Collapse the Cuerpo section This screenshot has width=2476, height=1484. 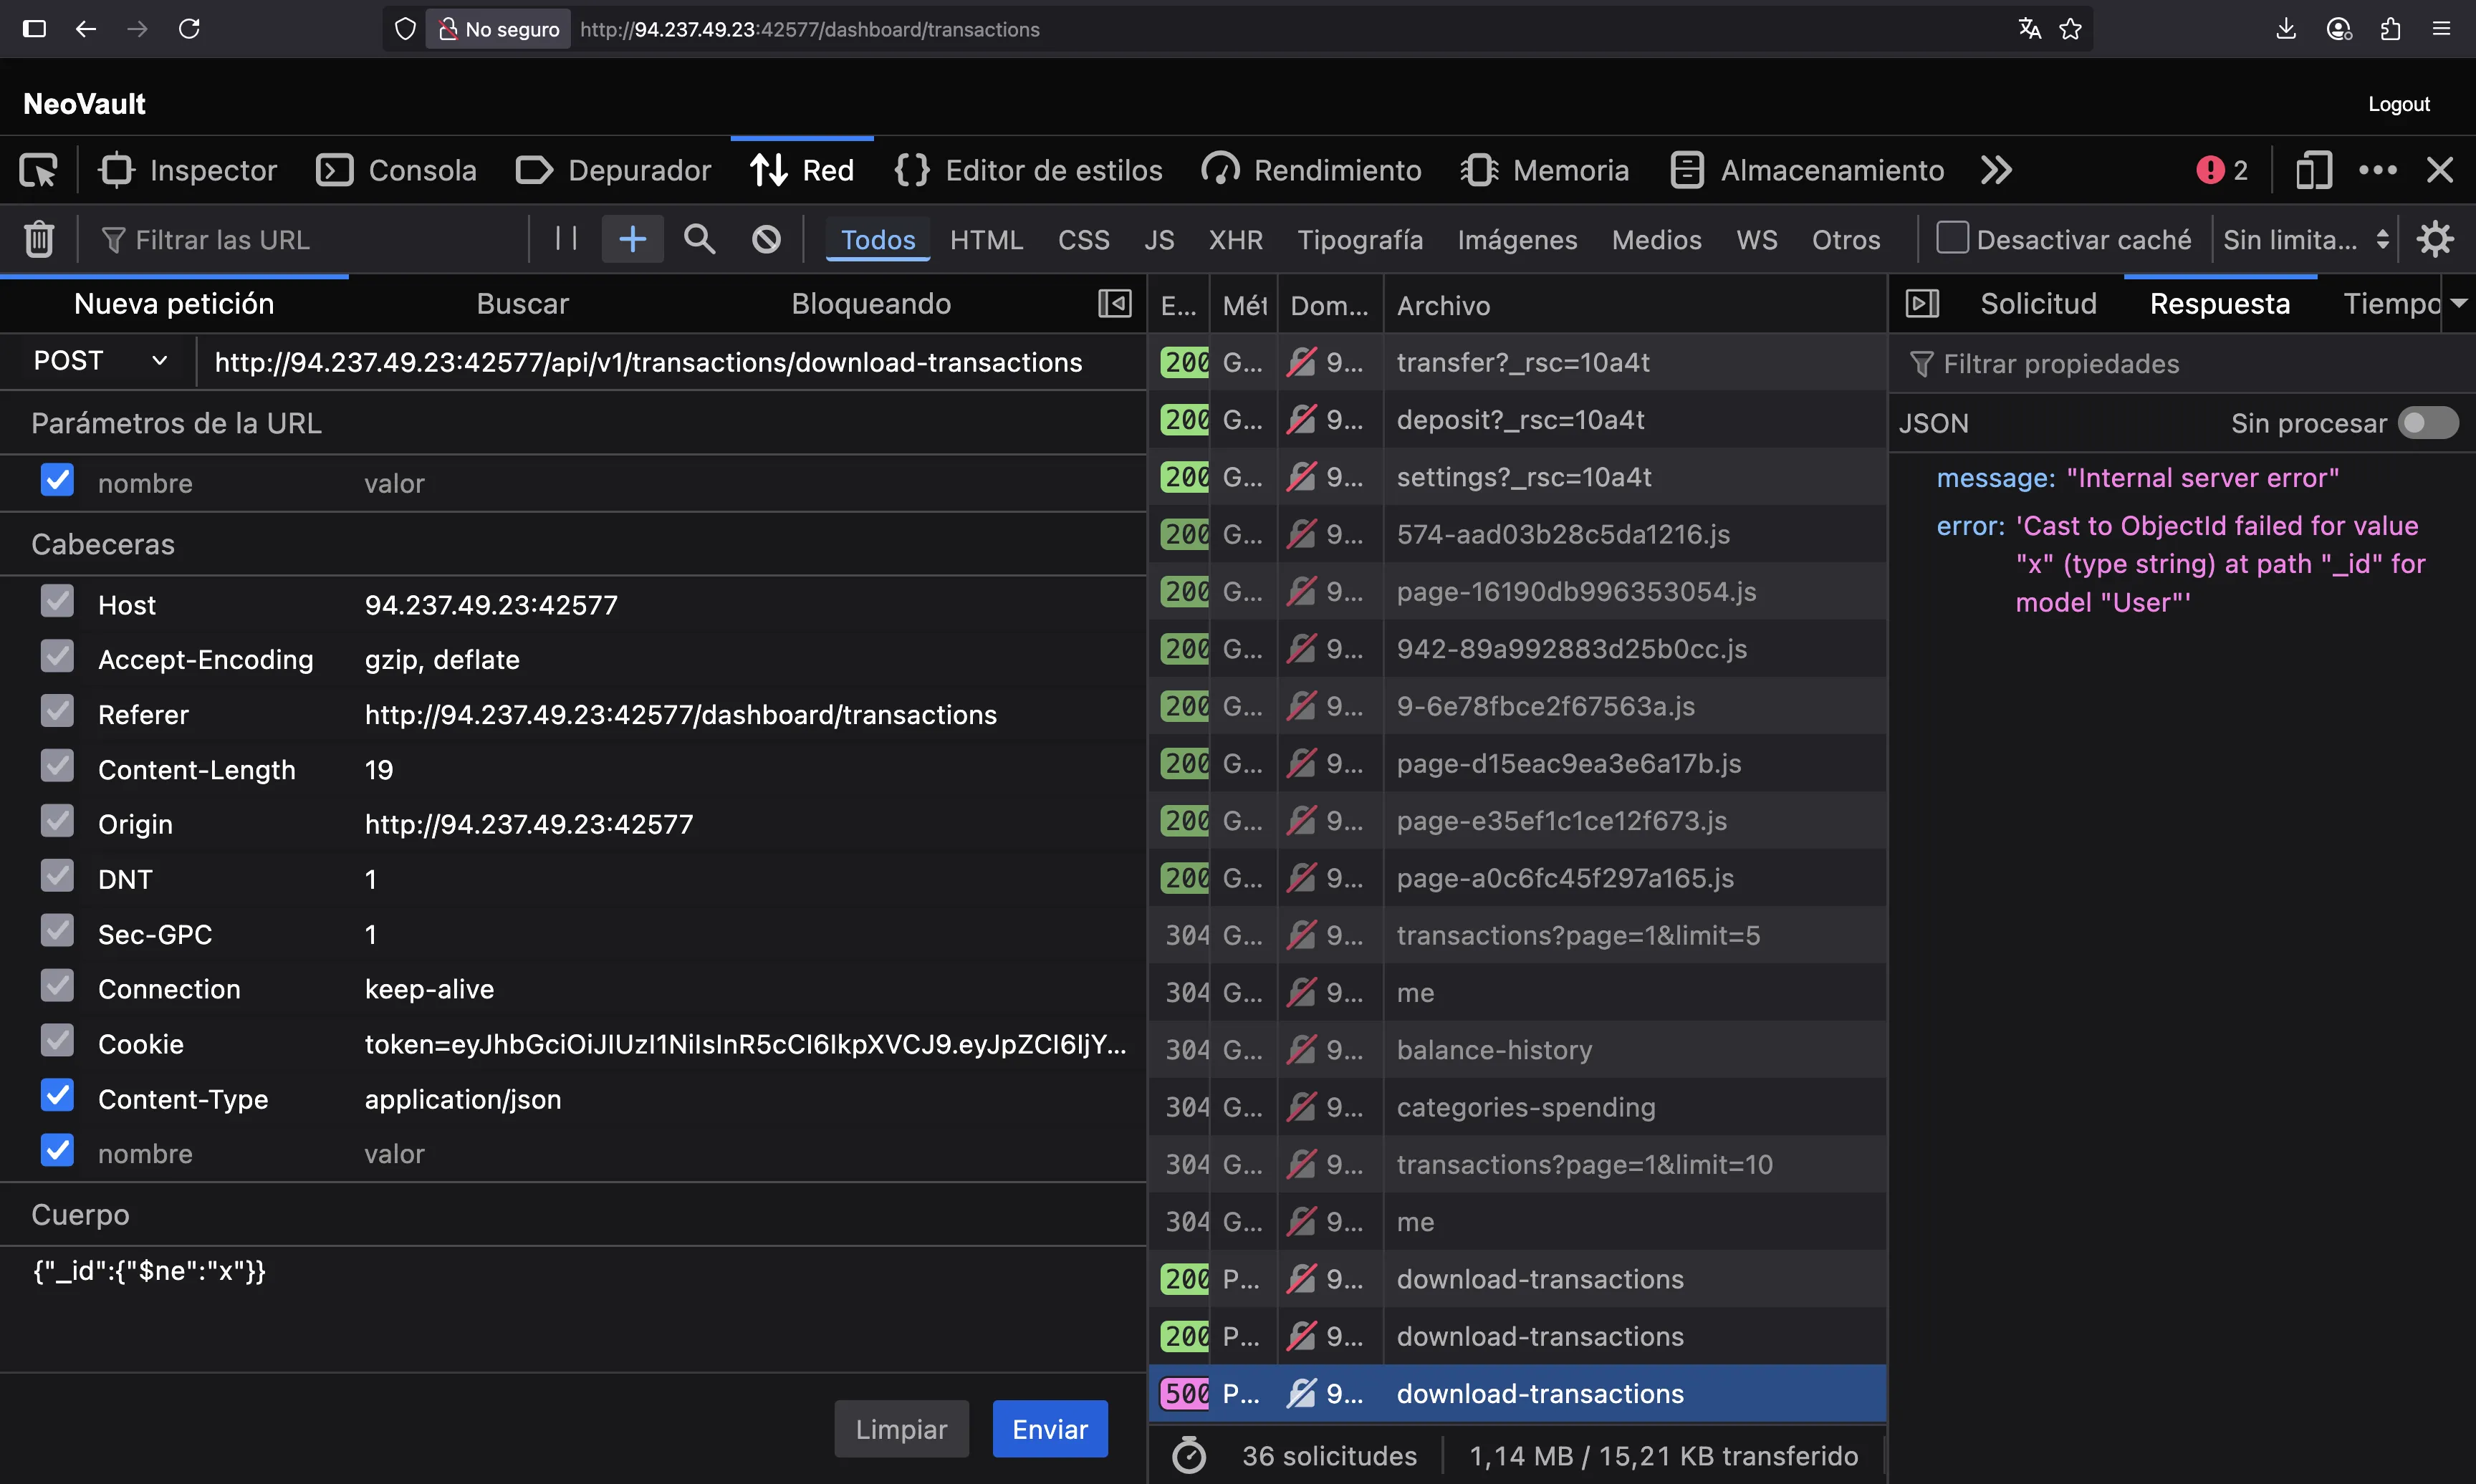(80, 1214)
